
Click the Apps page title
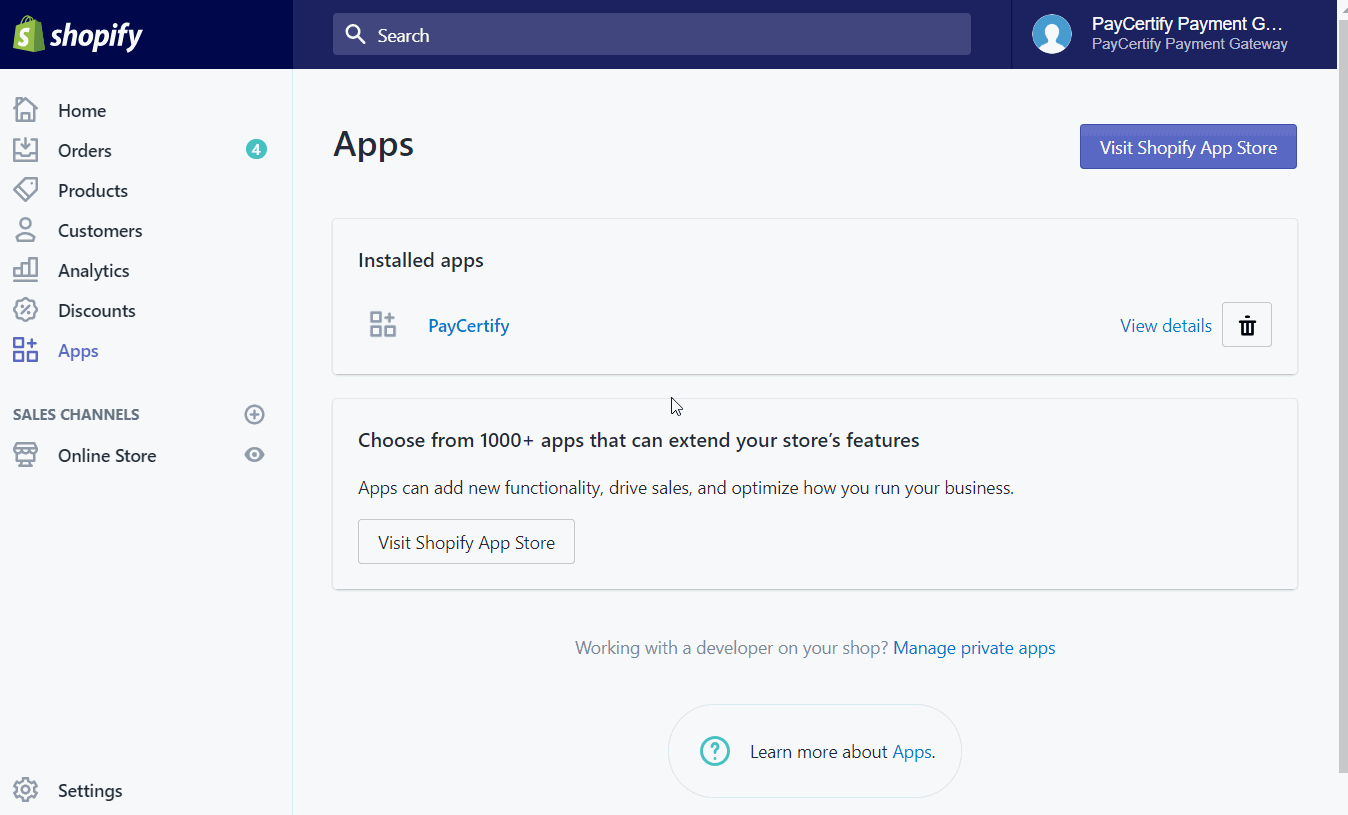point(374,145)
